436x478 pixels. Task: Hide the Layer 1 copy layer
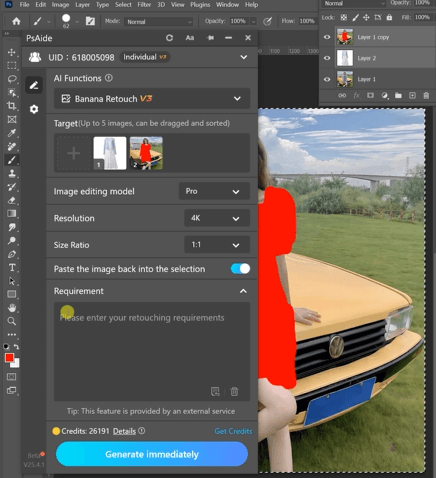coord(327,37)
